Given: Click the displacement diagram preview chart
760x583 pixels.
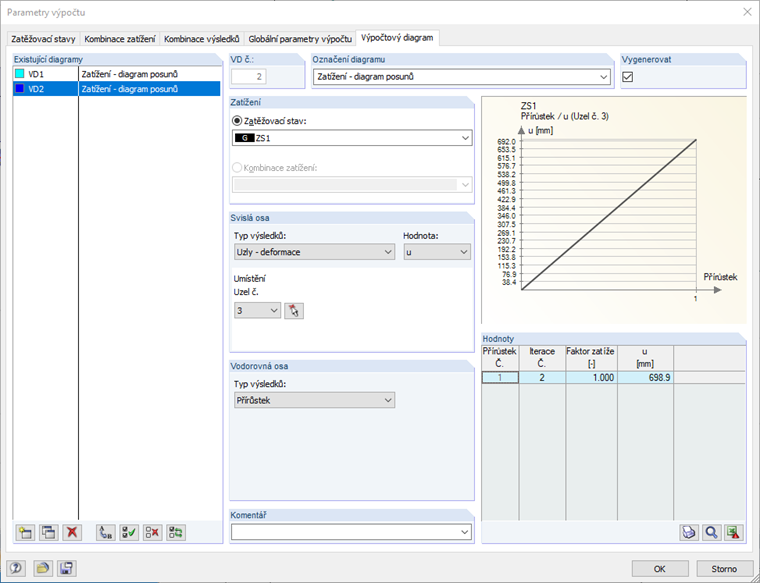Looking at the screenshot, I should point(614,210).
